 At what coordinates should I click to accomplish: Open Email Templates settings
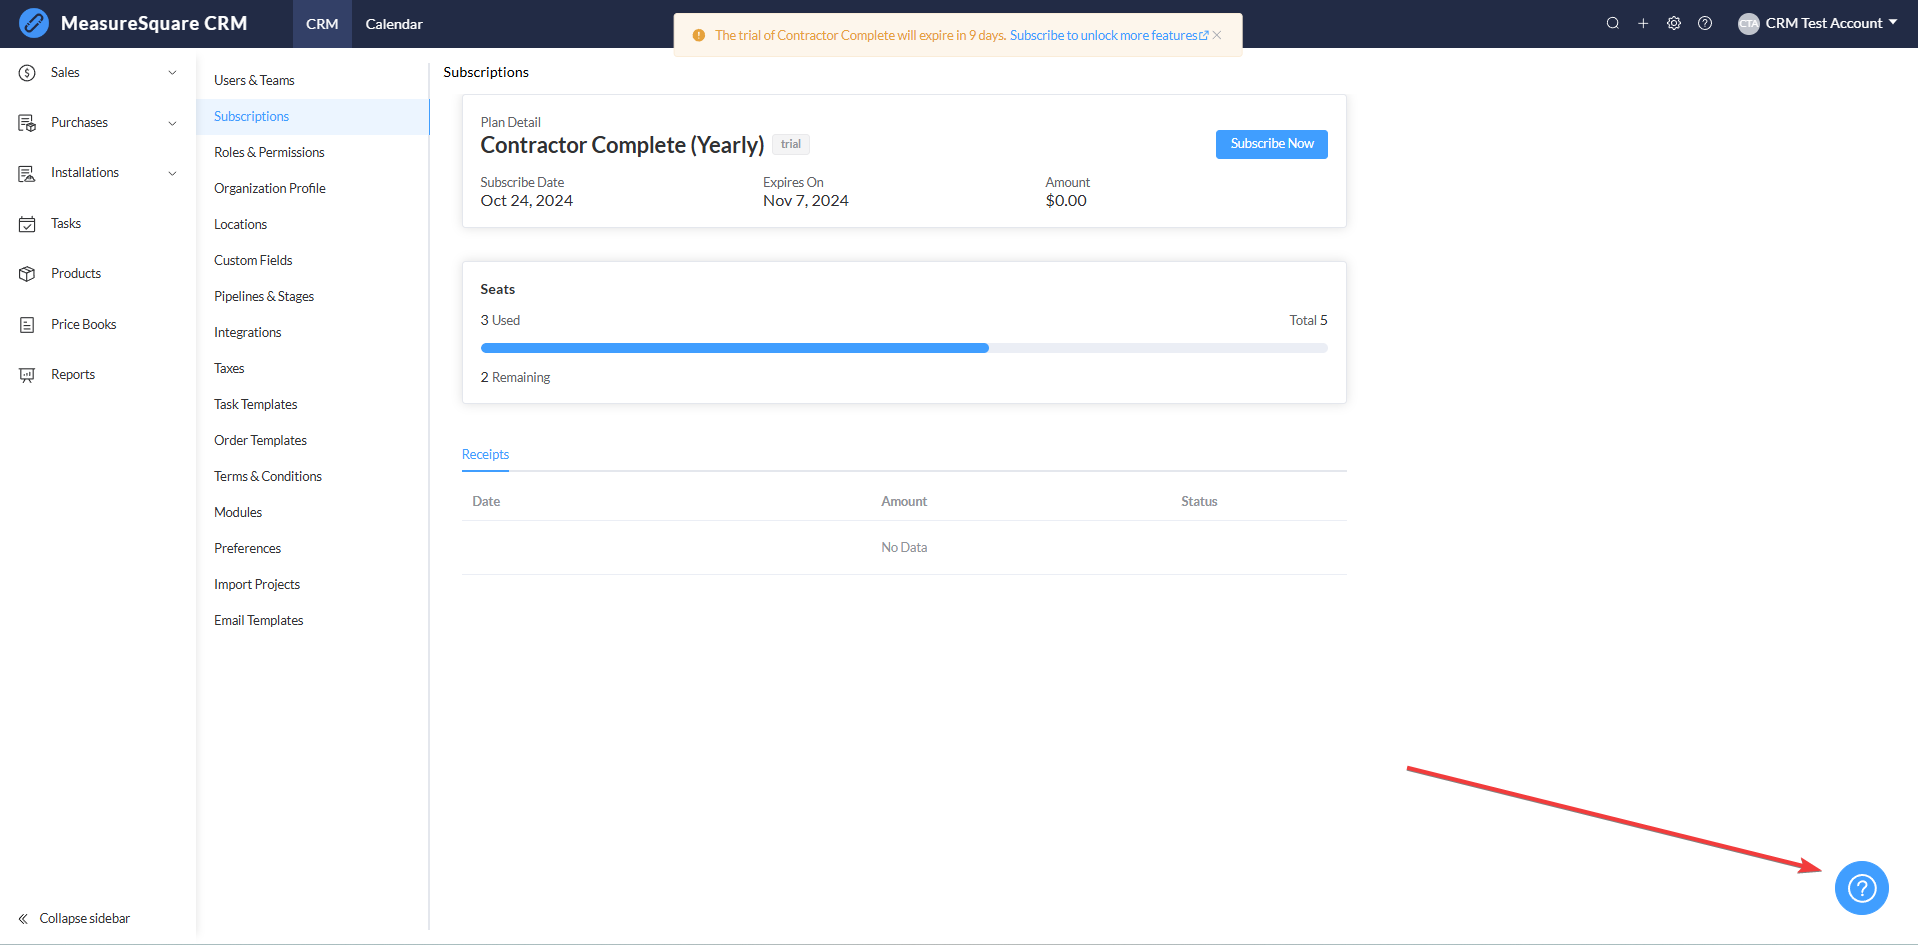coord(313,621)
